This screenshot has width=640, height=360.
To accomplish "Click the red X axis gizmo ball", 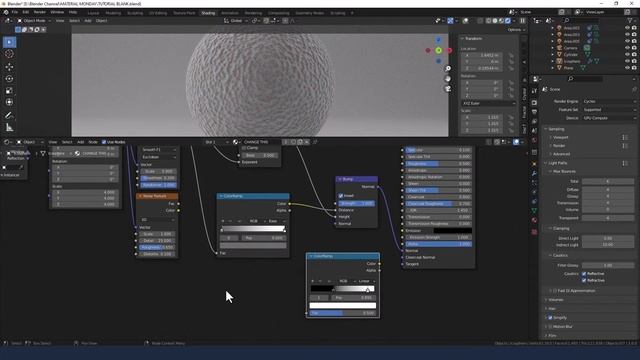I will (x=449, y=50).
